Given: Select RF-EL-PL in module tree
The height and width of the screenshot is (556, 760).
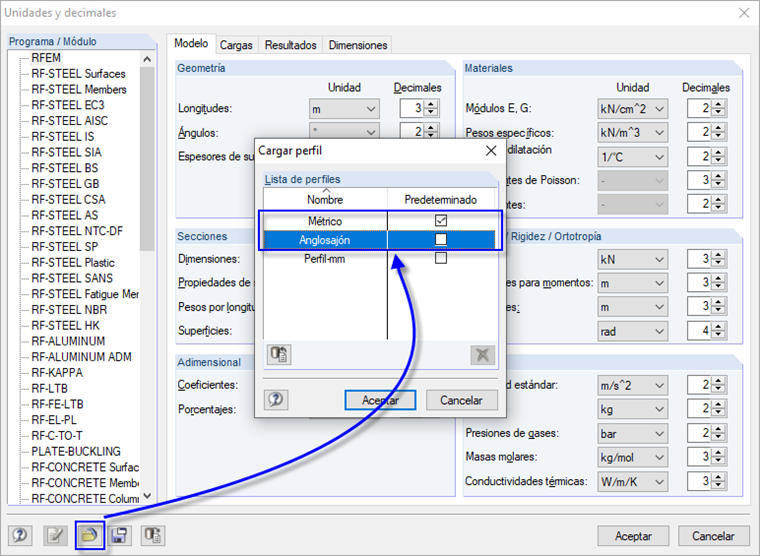Looking at the screenshot, I should pyautogui.click(x=54, y=420).
